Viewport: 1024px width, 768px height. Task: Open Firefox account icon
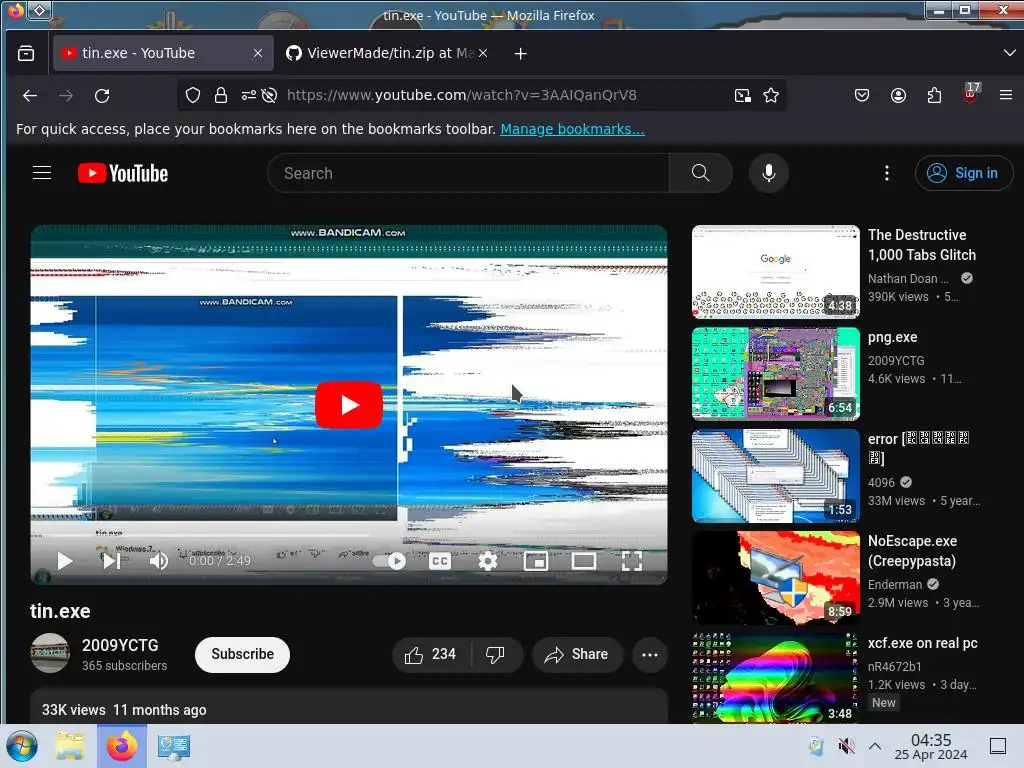[x=898, y=95]
